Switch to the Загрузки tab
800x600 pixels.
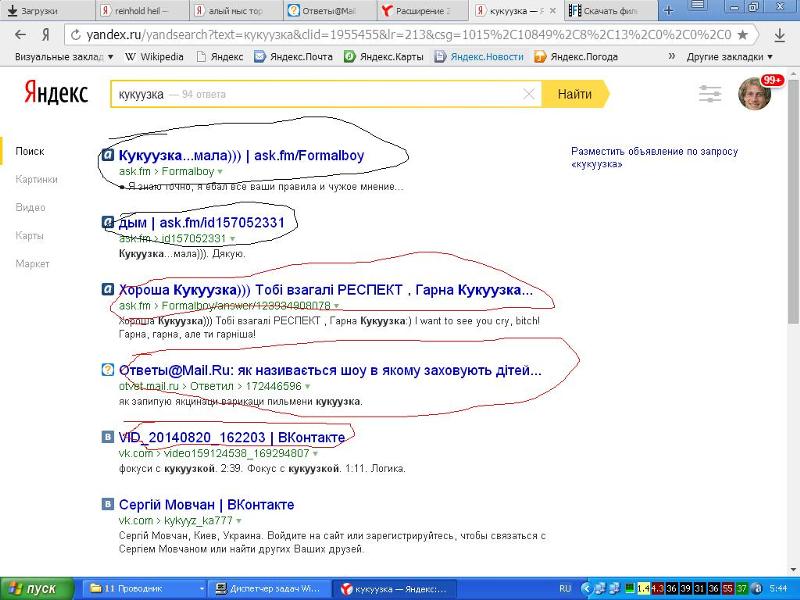click(x=47, y=10)
